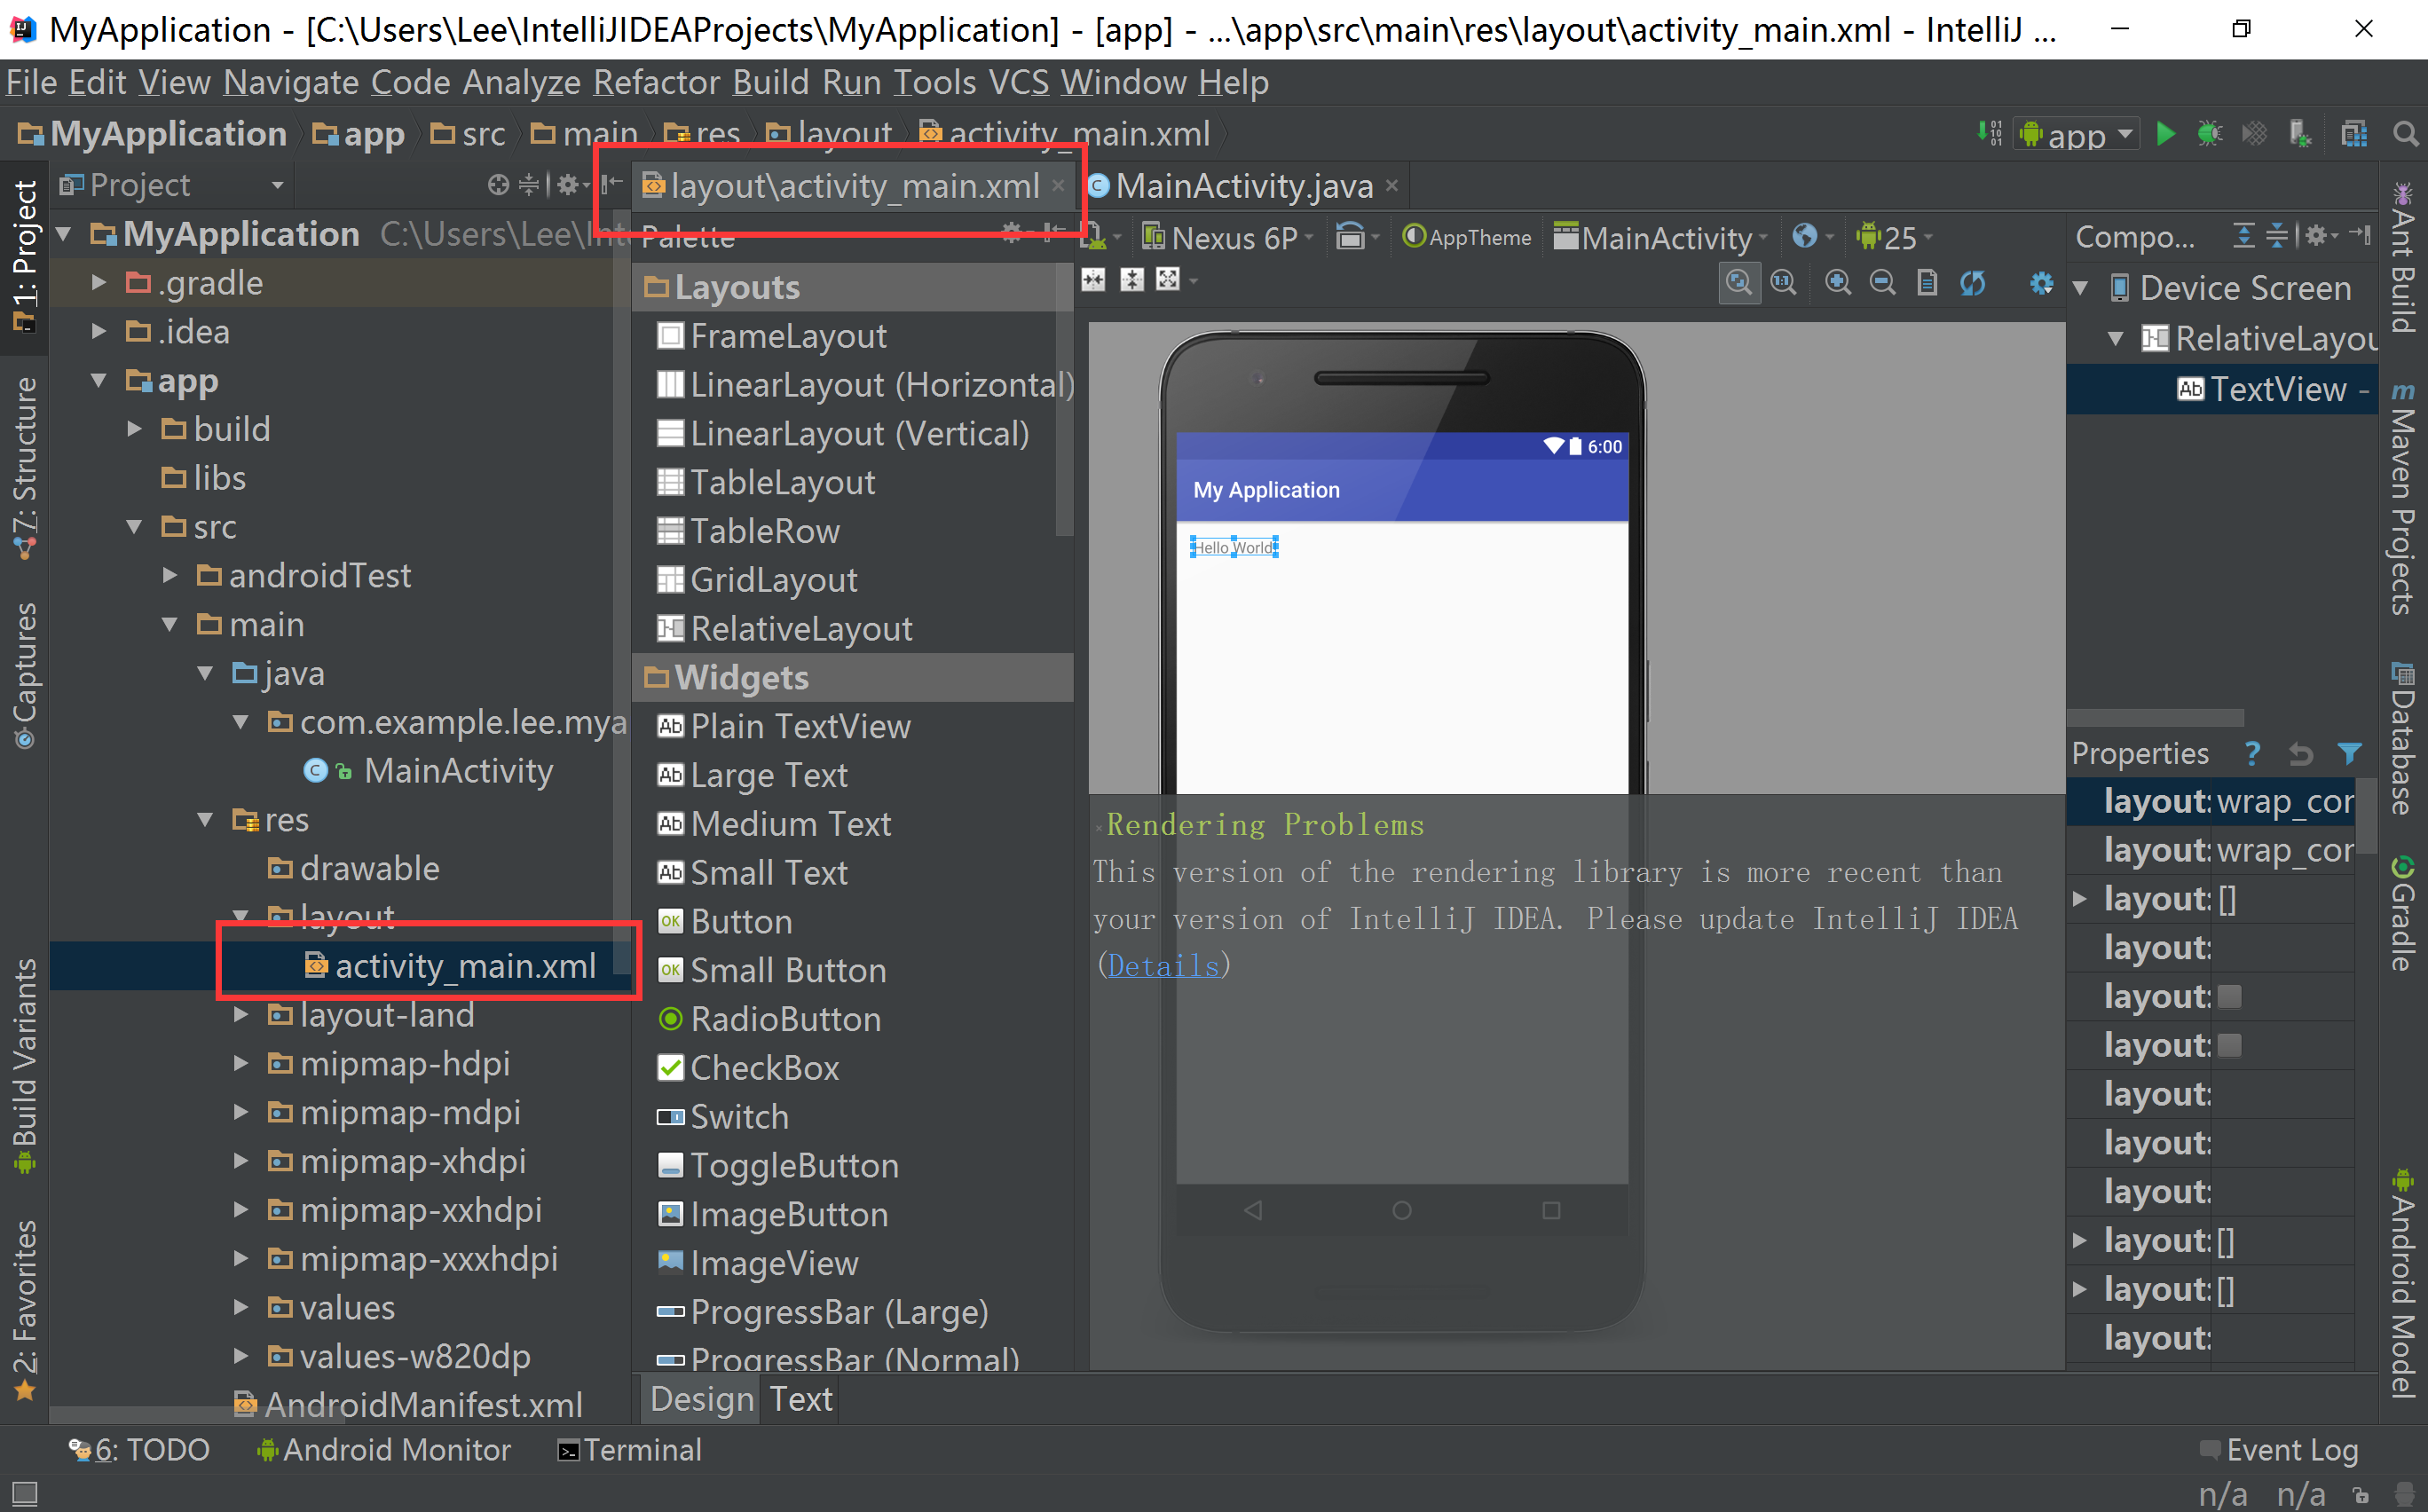Select the Switch widget in the palette
Image resolution: width=2428 pixels, height=1512 pixels.
pyautogui.click(x=722, y=1117)
